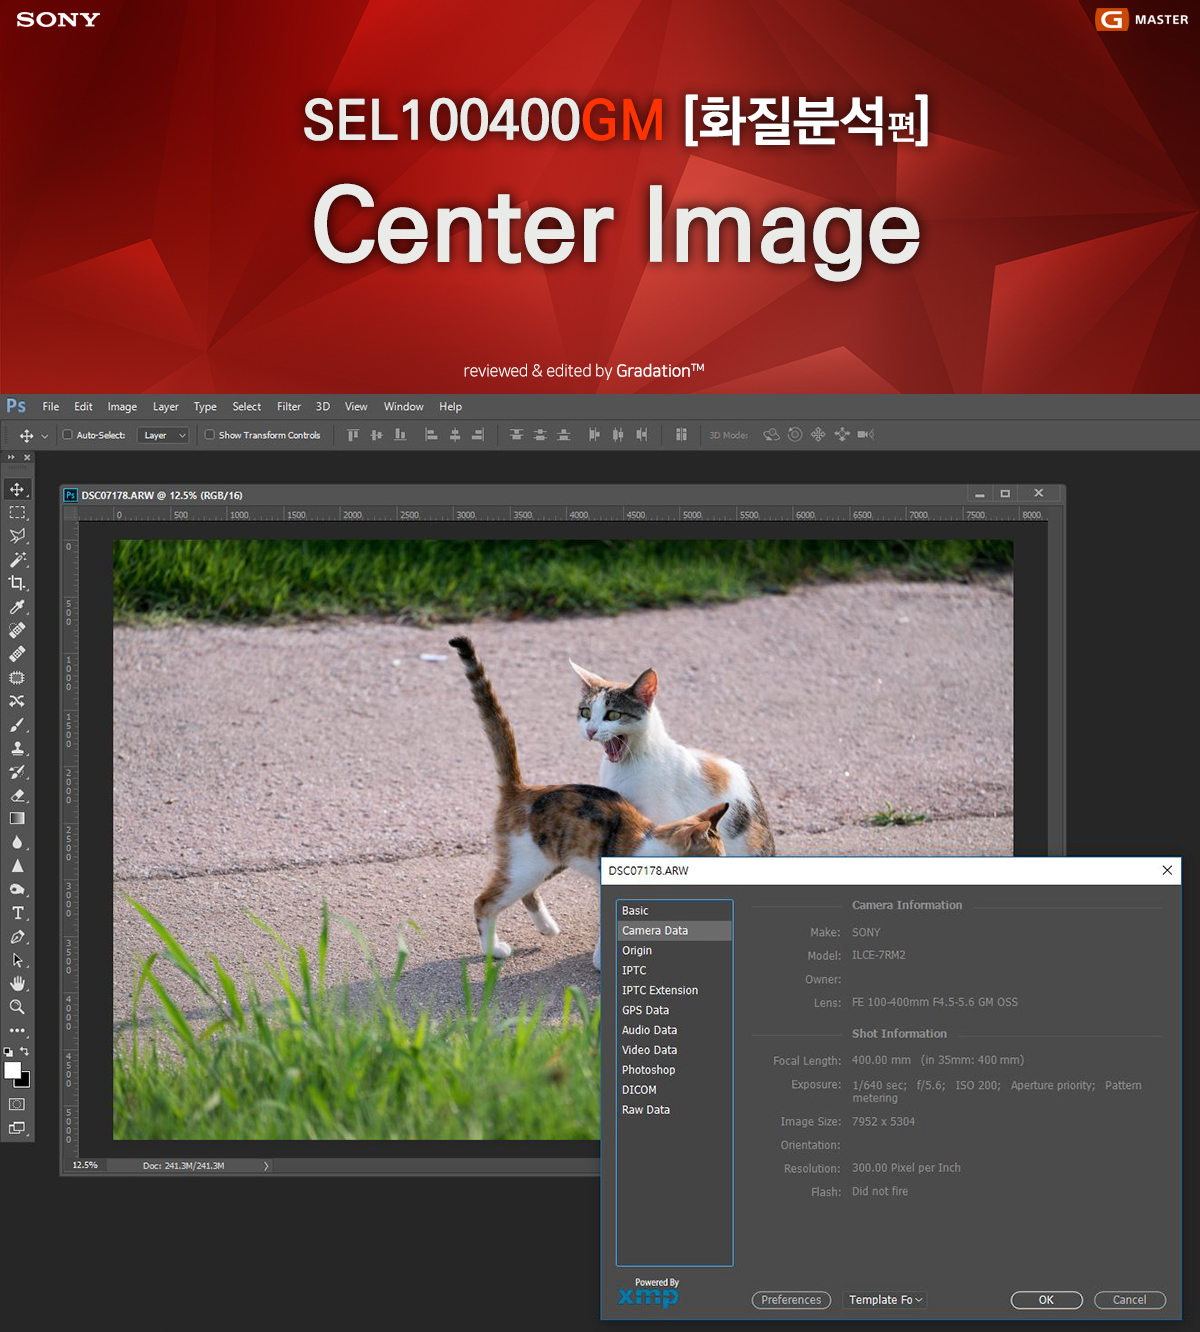Select the Horizontal Type tool

(x=17, y=913)
